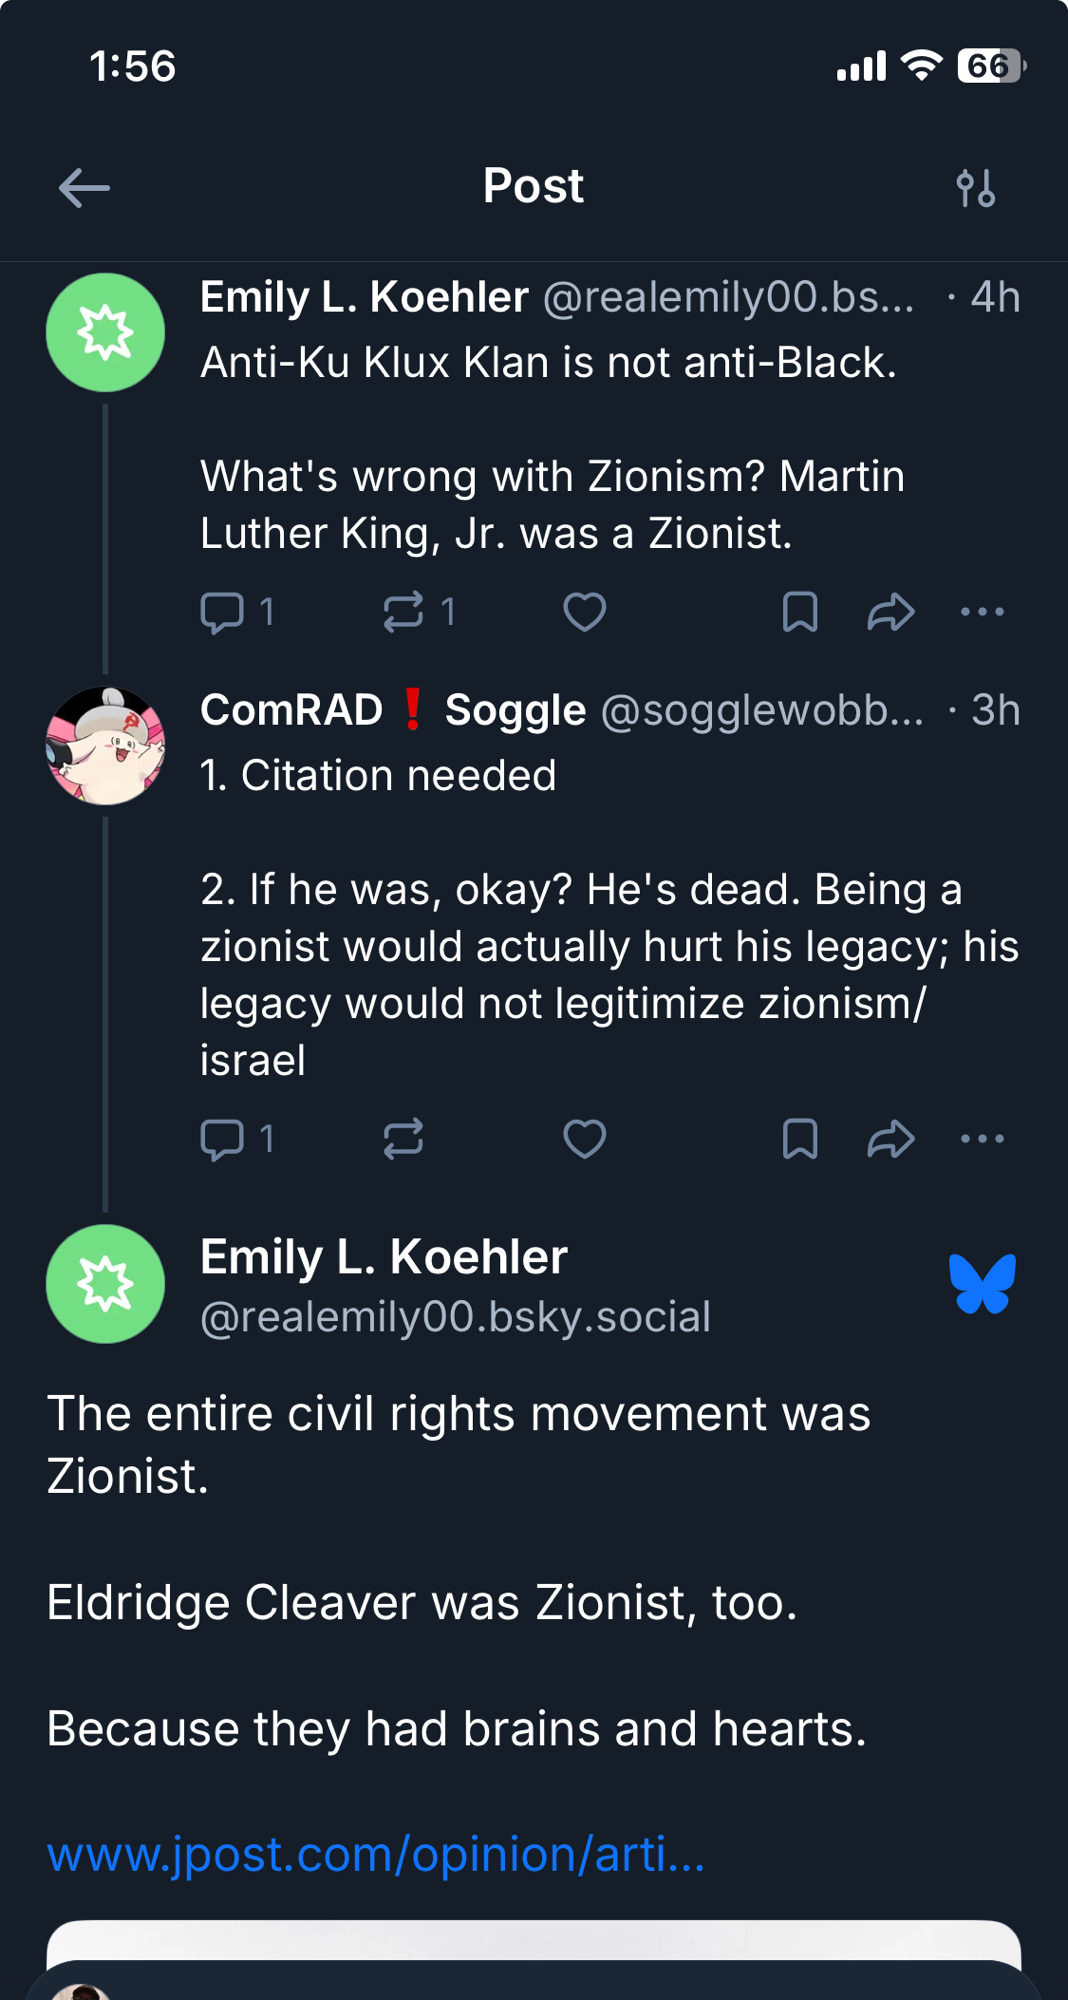The image size is (1068, 2000).
Task: Open ComRAD Soggle's profile avatar
Action: [106, 746]
